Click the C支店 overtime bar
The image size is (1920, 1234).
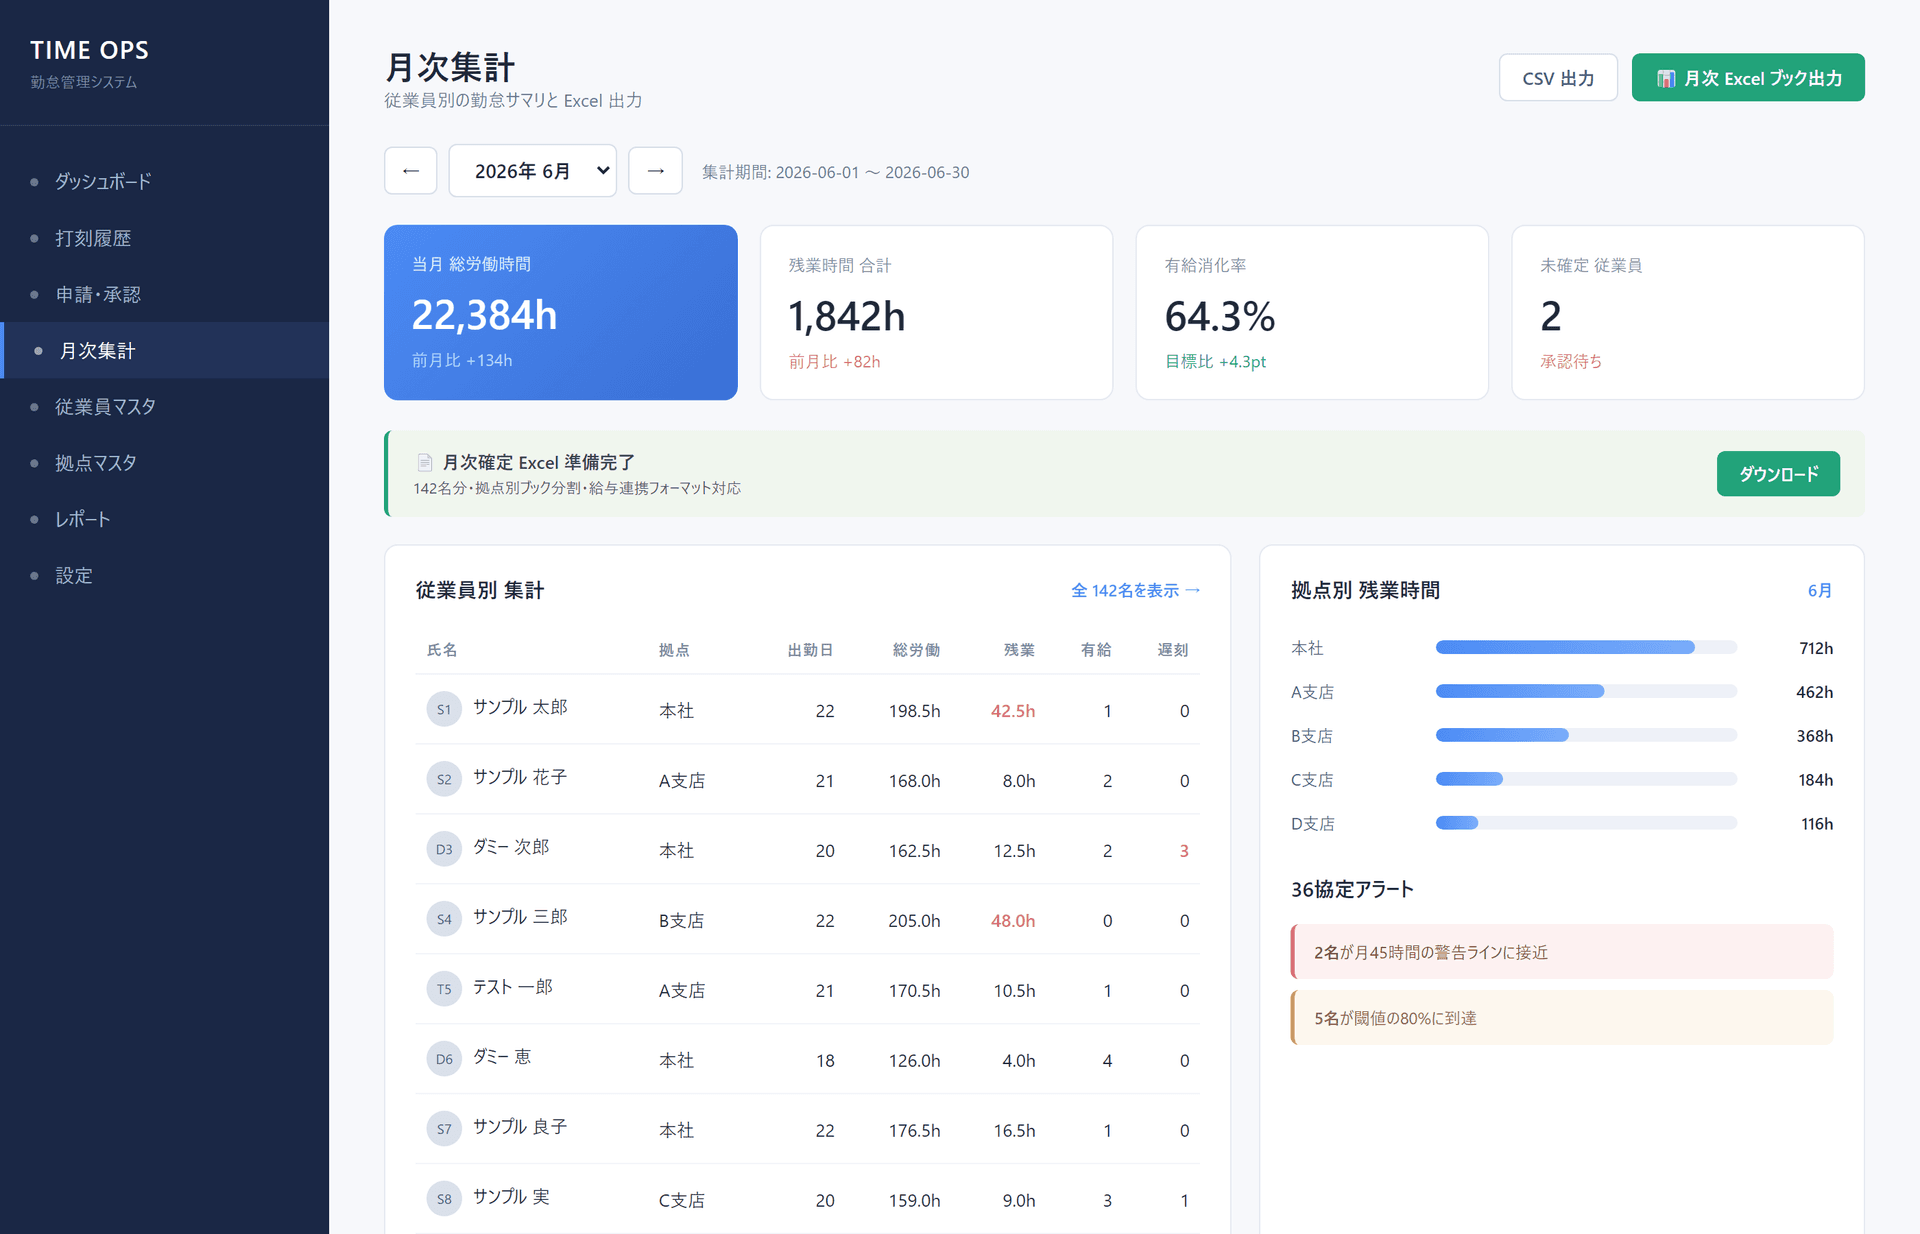[x=1586, y=780]
